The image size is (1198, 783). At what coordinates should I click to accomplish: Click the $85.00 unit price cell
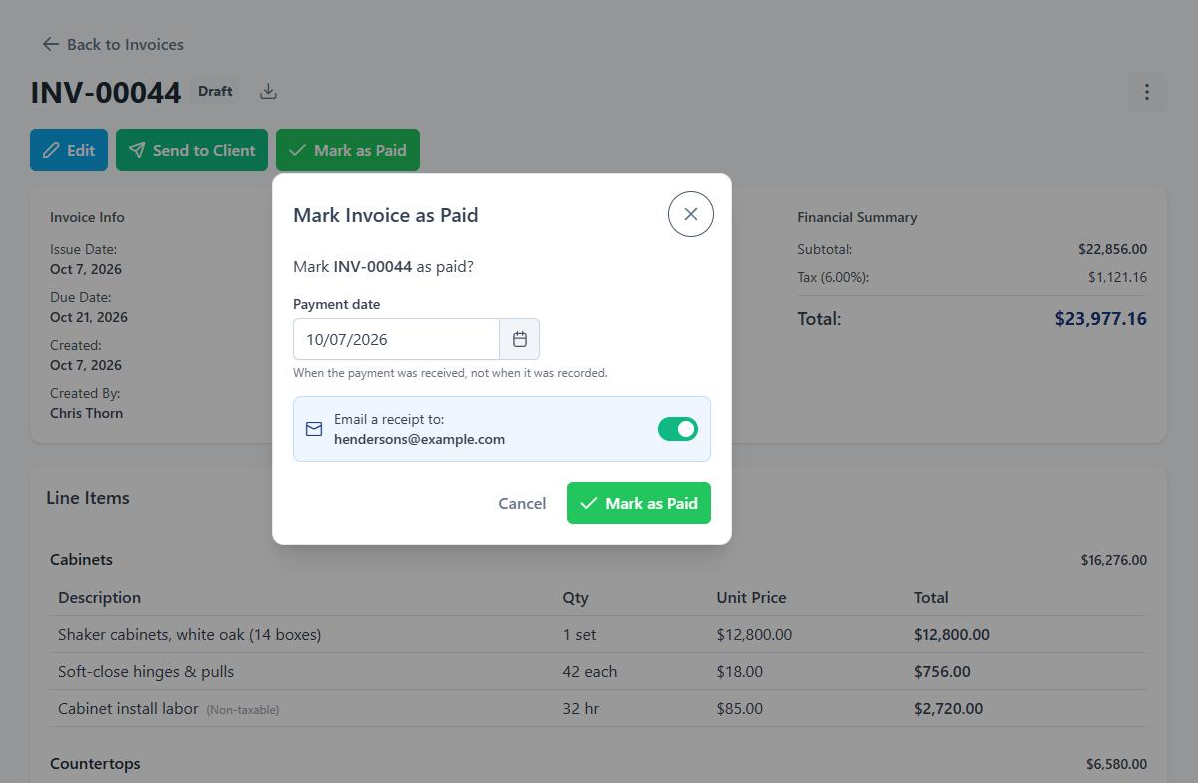740,709
